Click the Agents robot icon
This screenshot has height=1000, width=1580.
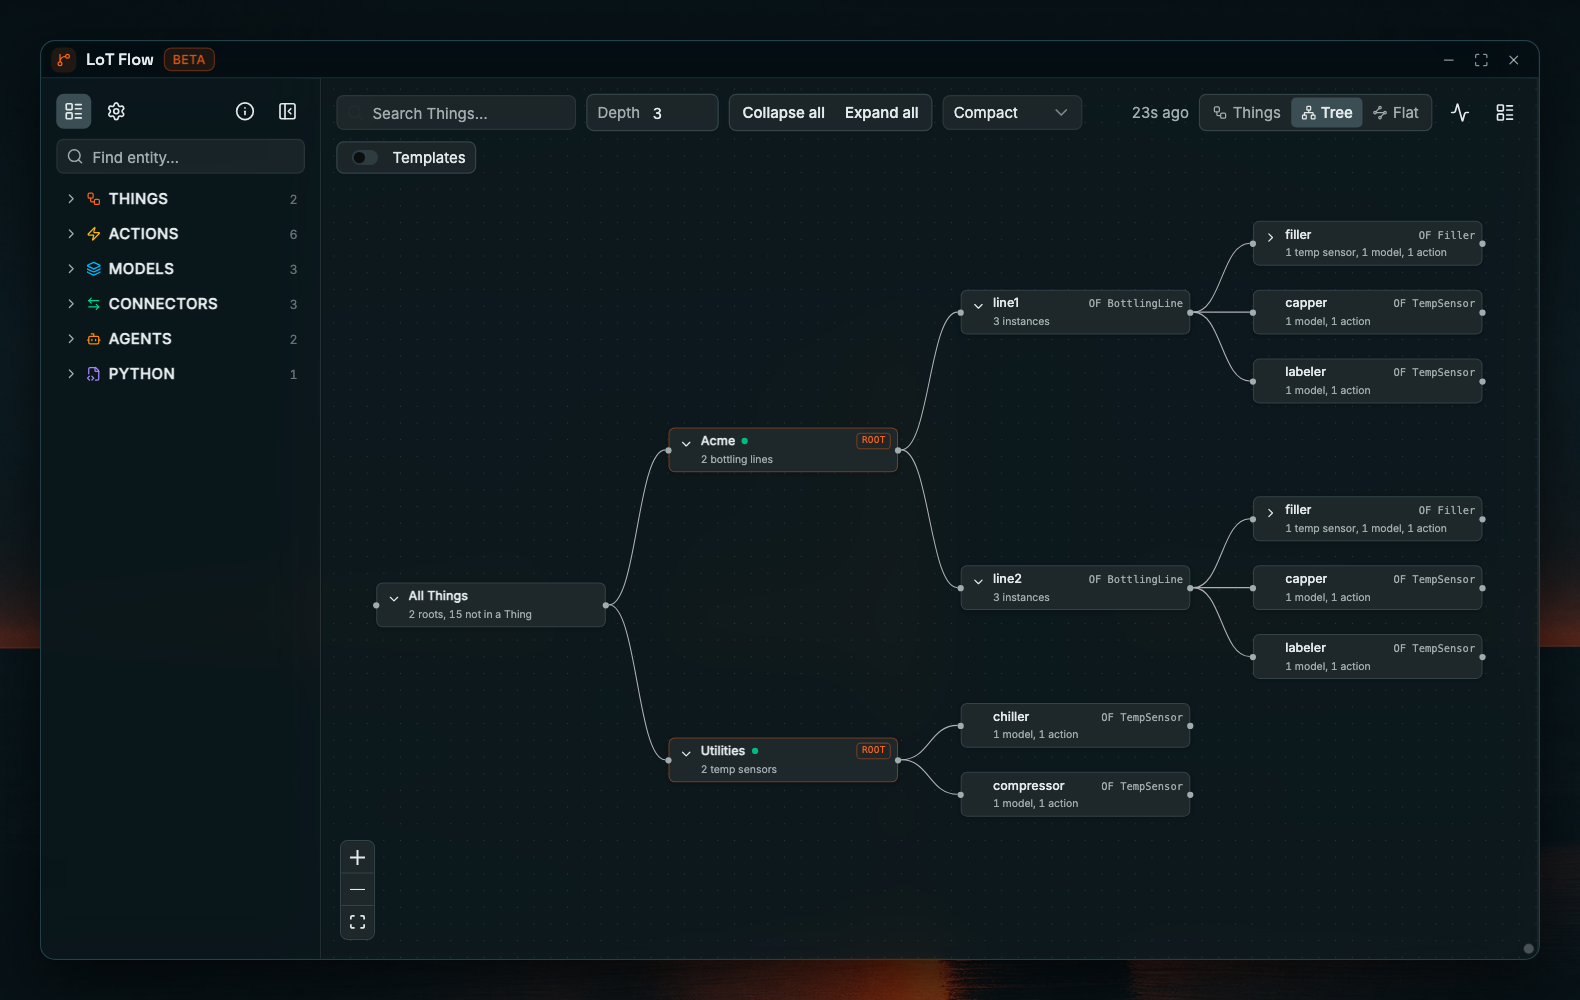pos(94,339)
